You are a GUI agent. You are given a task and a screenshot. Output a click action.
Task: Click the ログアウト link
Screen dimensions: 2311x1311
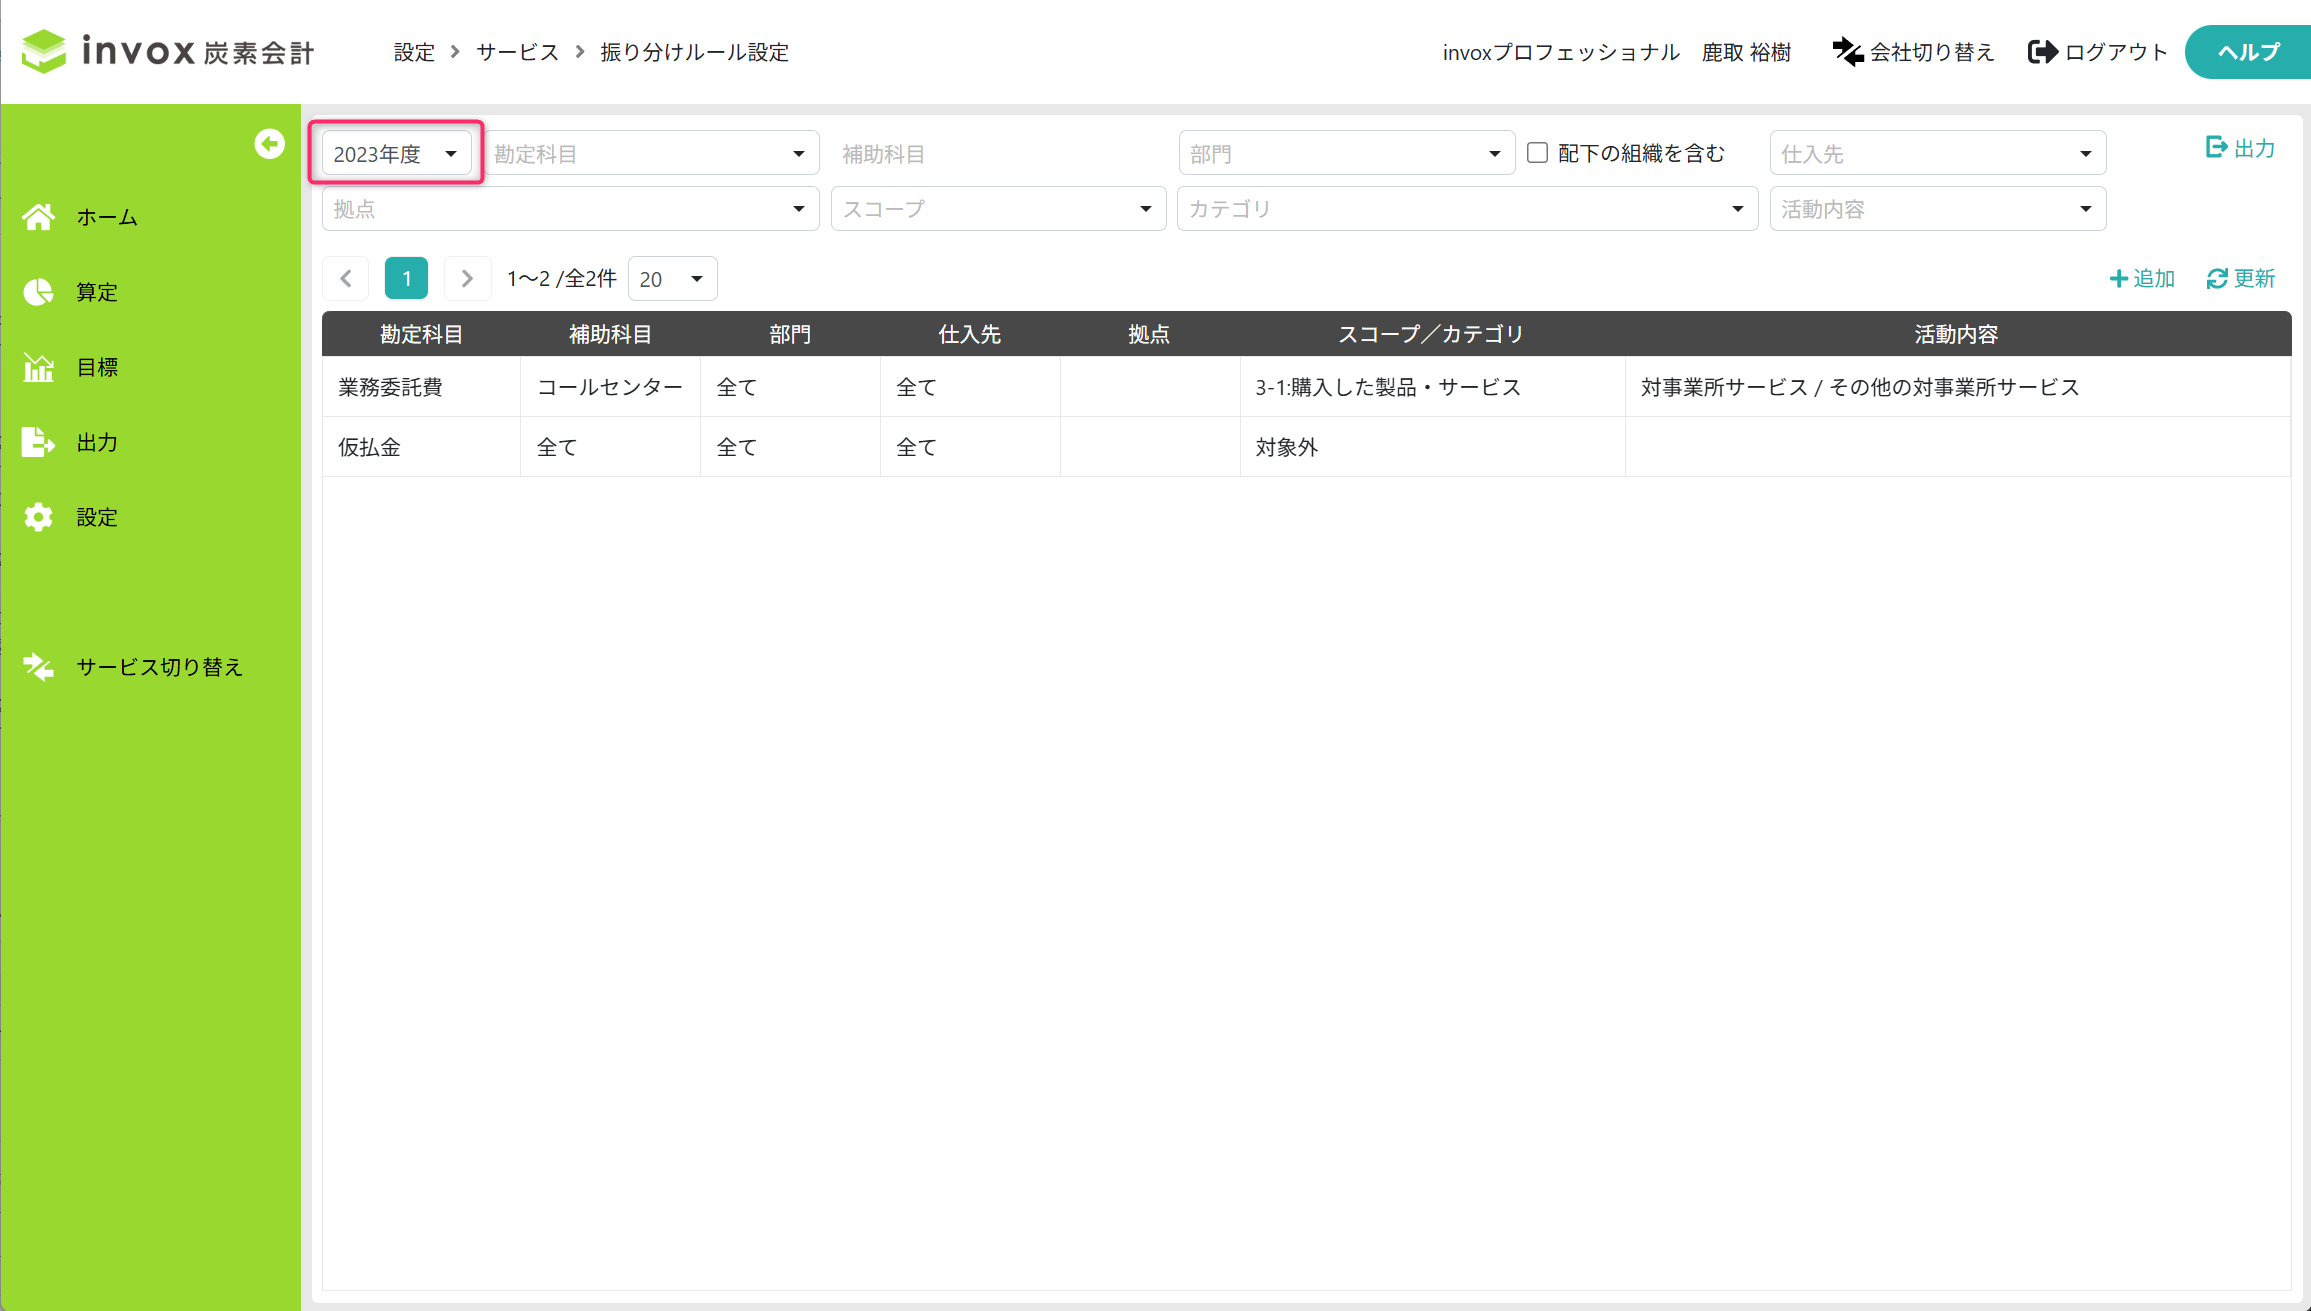(x=2097, y=52)
